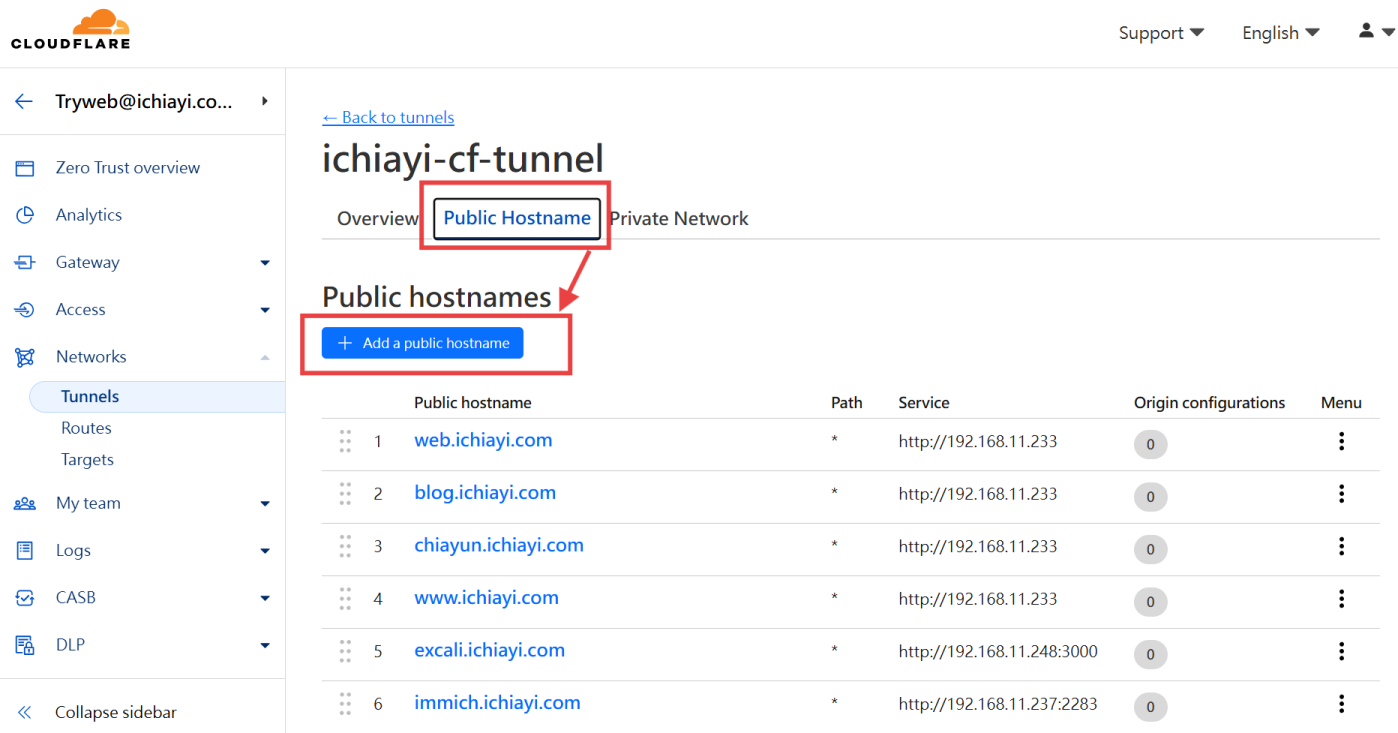The height and width of the screenshot is (733, 1398).
Task: Expand the DLP section arrow
Action: coord(265,645)
